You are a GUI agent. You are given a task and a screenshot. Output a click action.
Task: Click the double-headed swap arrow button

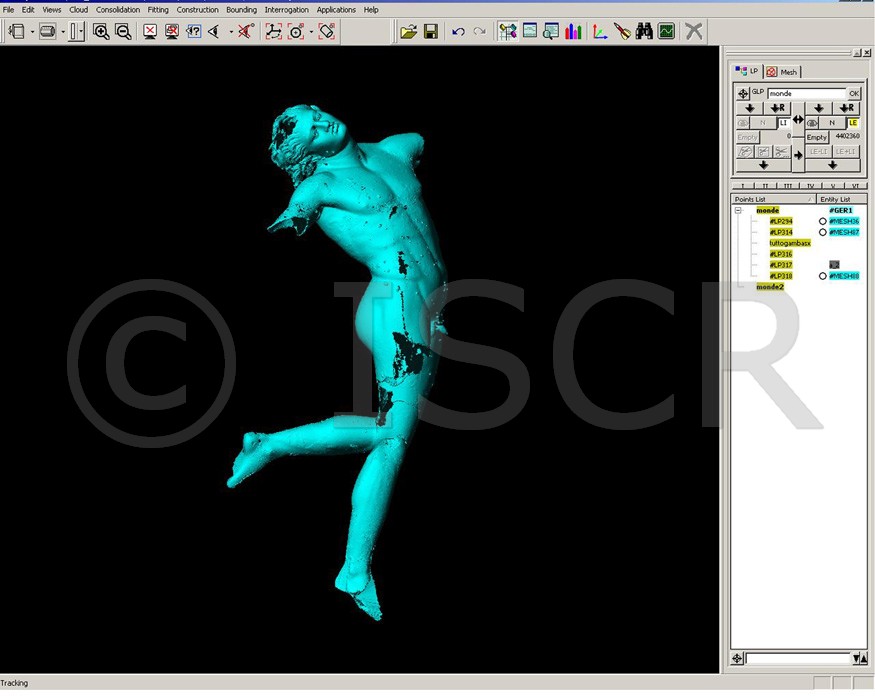click(x=798, y=119)
